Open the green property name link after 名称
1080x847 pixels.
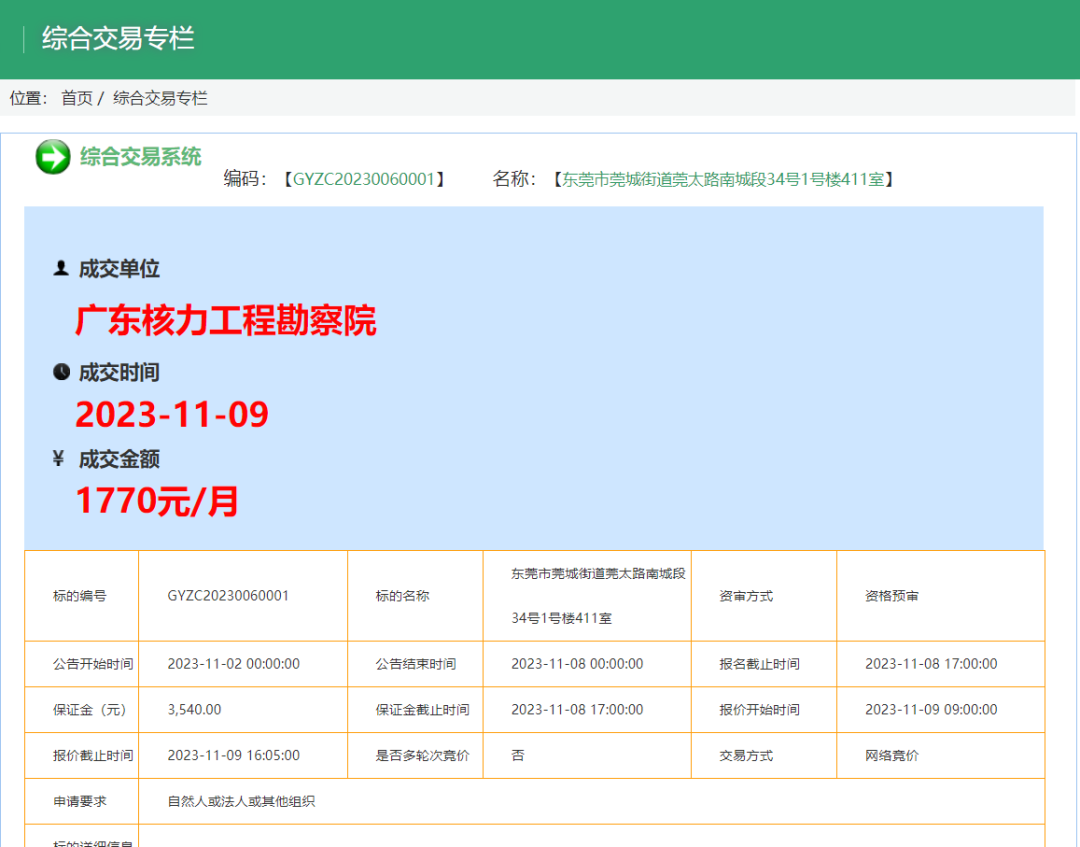723,179
